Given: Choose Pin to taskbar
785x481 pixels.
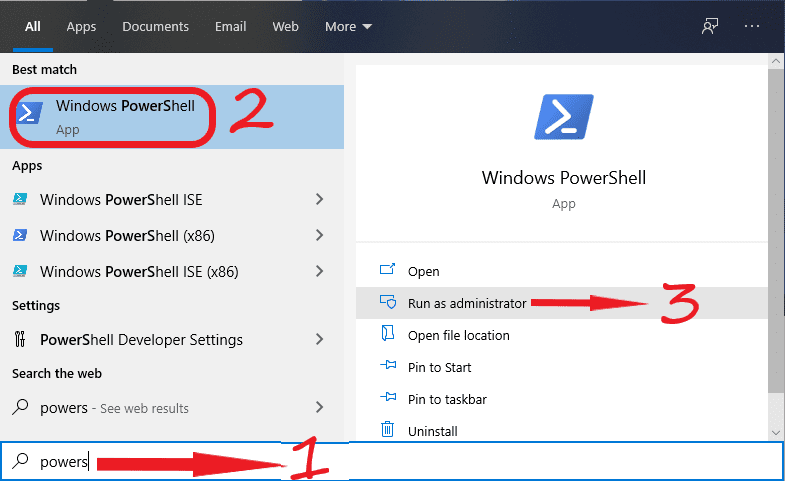Looking at the screenshot, I should pyautogui.click(x=562, y=399).
